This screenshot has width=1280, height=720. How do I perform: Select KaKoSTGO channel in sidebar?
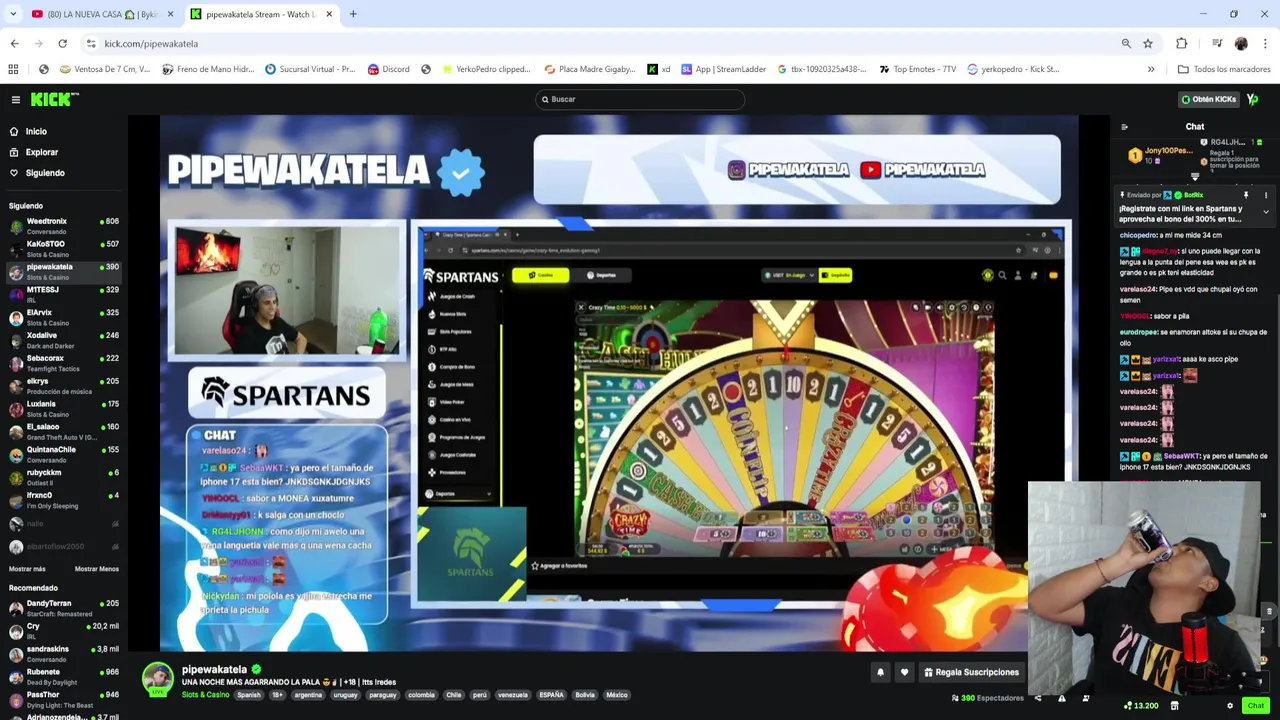tap(62, 249)
